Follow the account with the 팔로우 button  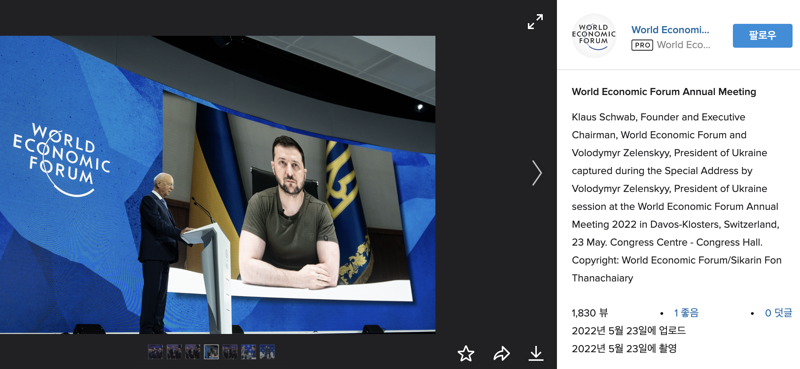click(762, 36)
